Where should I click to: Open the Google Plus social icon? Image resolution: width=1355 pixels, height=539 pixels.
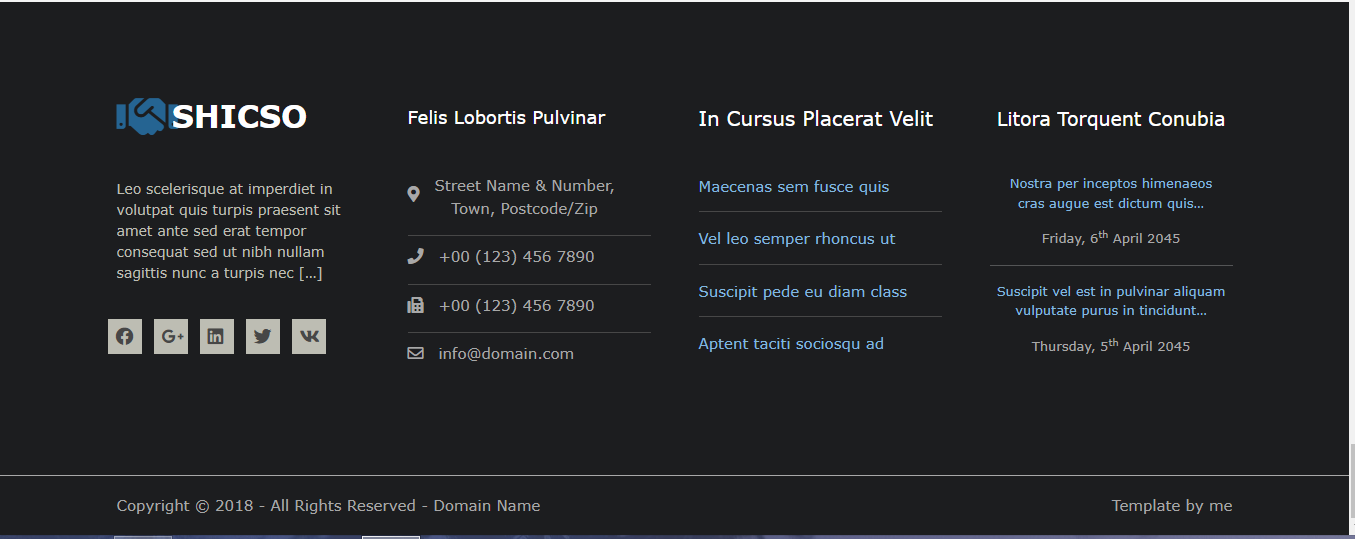pyautogui.click(x=171, y=337)
